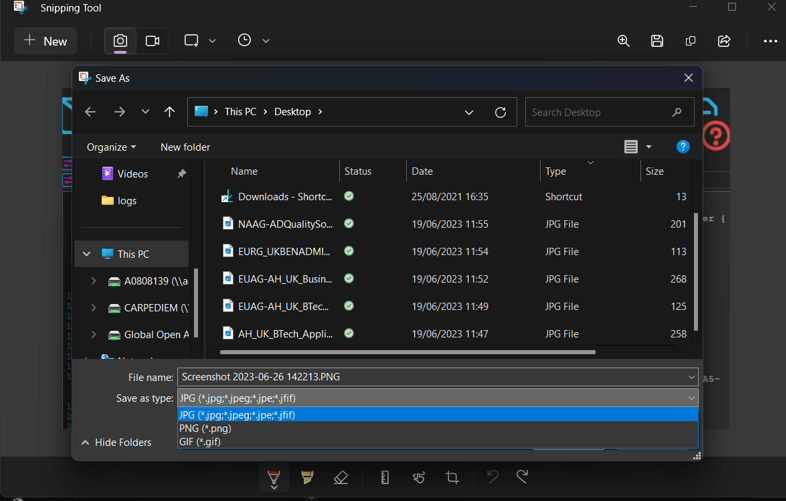Open the Organize dropdown menu
Image resolution: width=786 pixels, height=501 pixels.
point(111,147)
